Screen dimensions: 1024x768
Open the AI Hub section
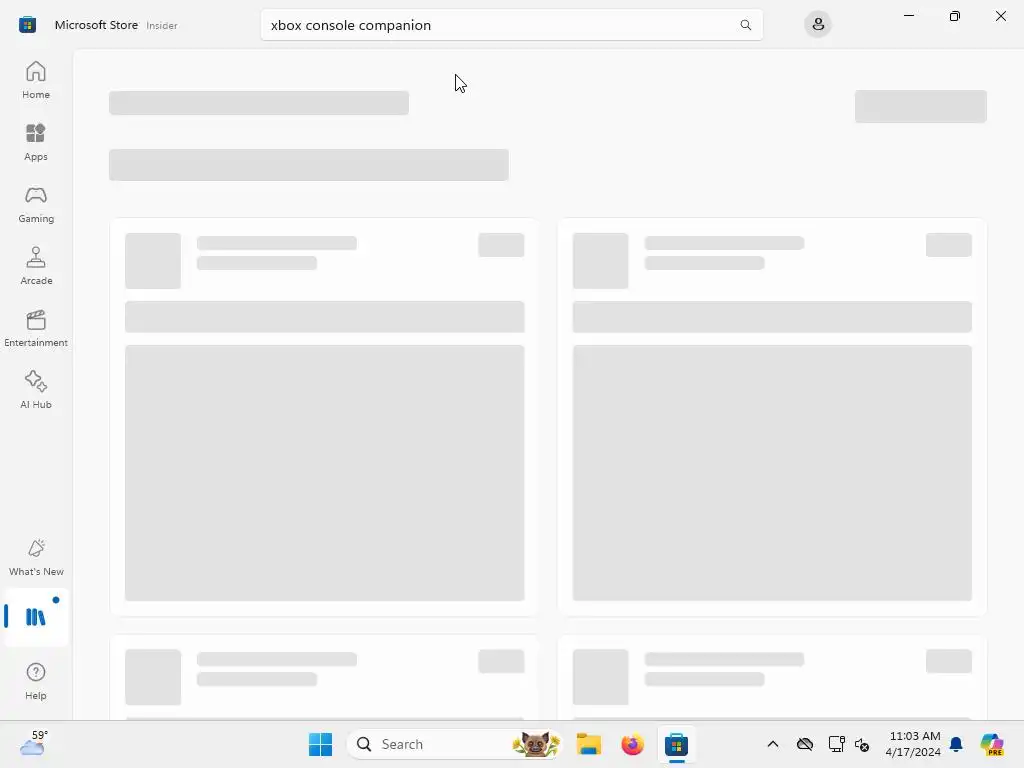36,391
